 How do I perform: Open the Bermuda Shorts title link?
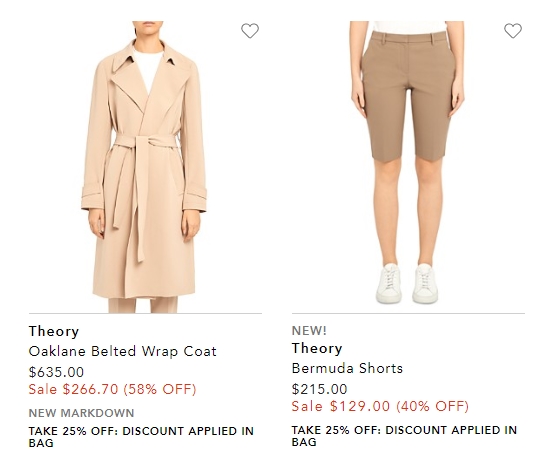click(347, 368)
